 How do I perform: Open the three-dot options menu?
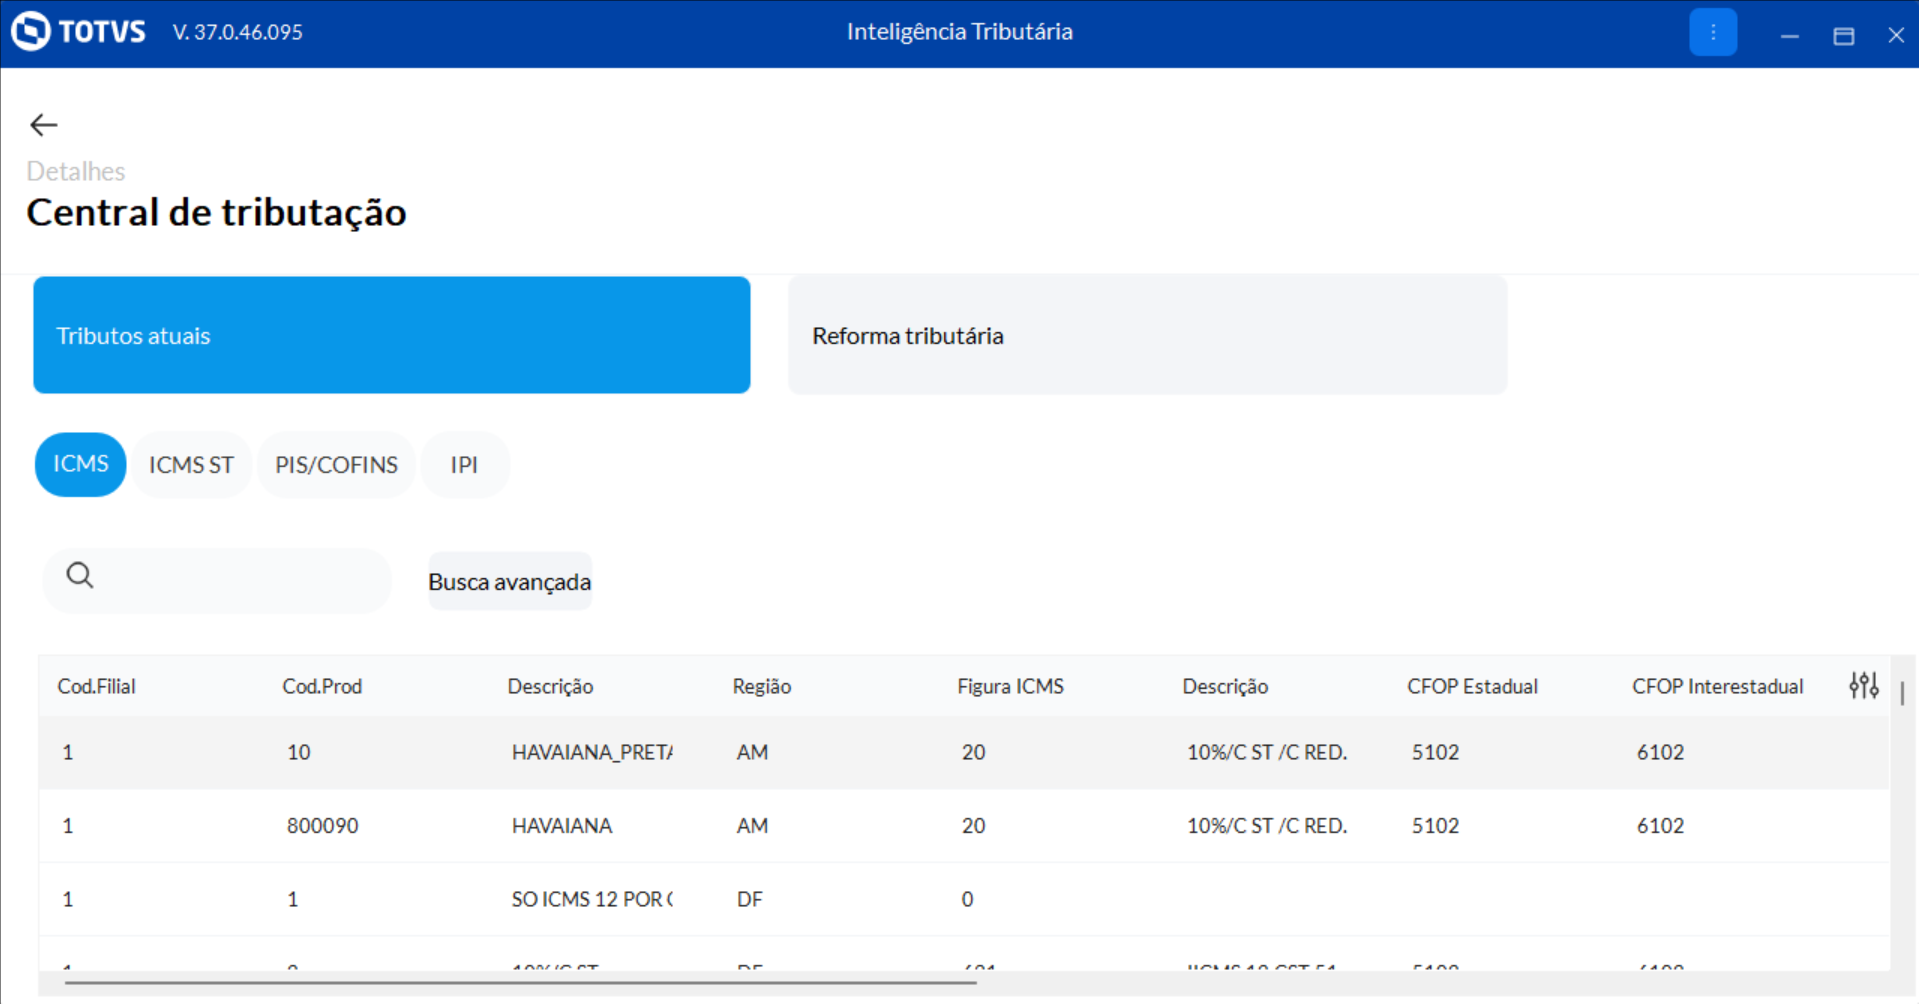tap(1712, 33)
